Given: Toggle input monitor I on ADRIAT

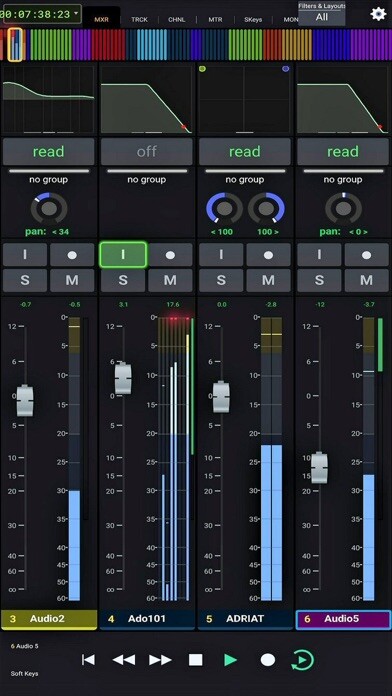Looking at the screenshot, I should (x=221, y=255).
